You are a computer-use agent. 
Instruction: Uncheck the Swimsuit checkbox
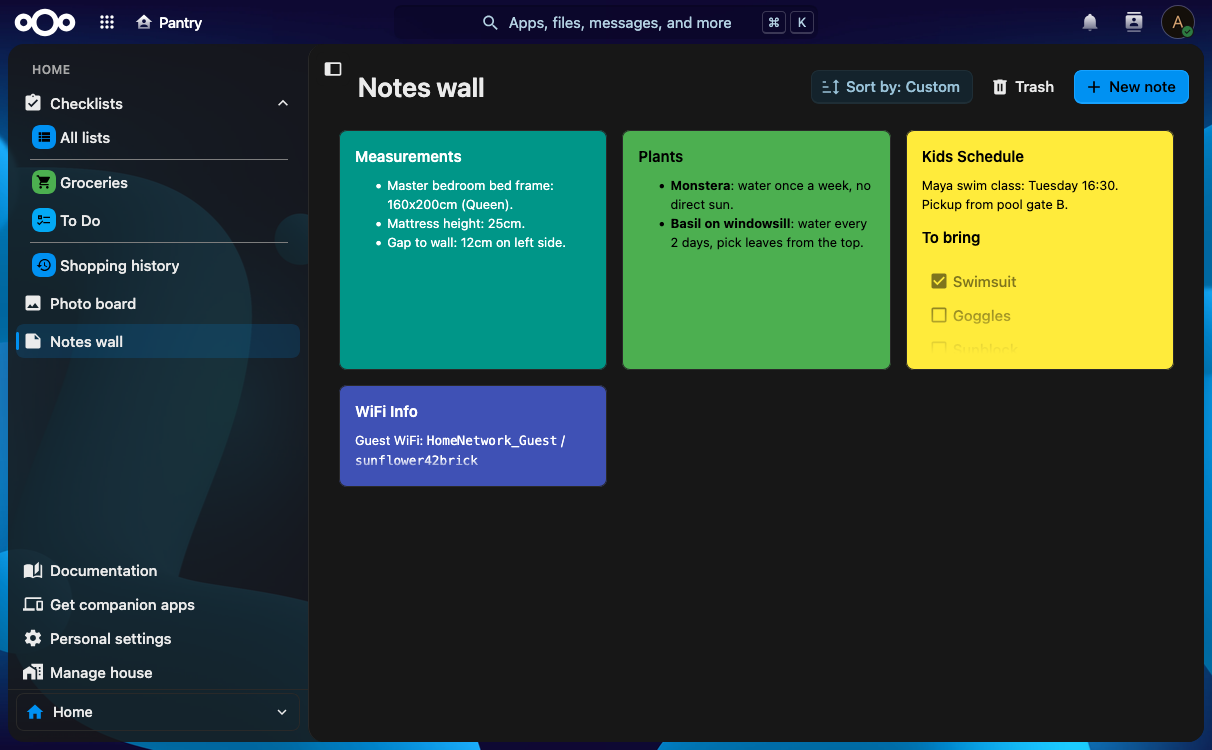[939, 281]
